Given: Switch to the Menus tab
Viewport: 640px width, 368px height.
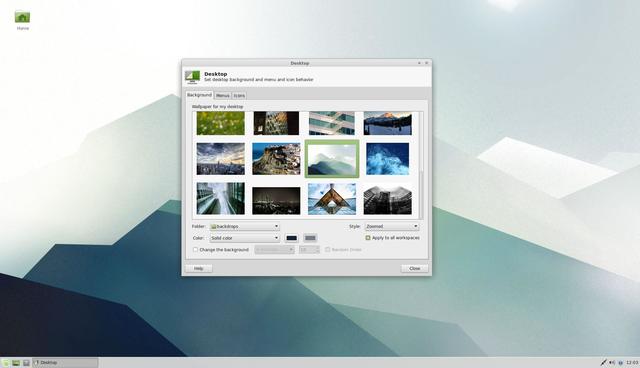Looking at the screenshot, I should [222, 95].
